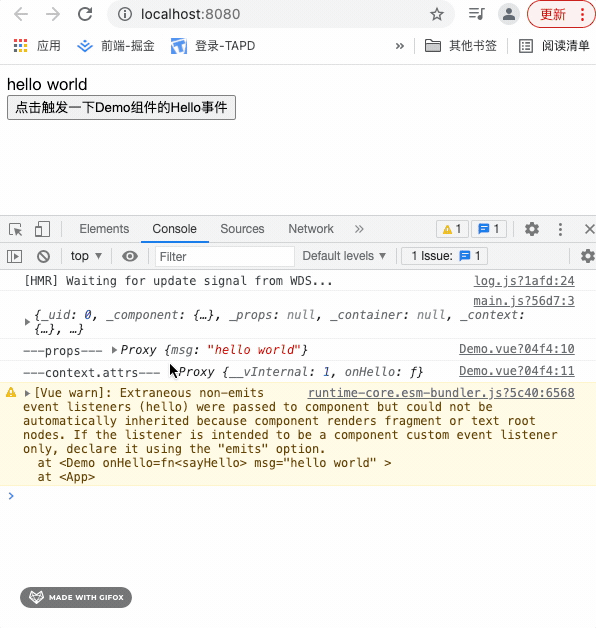
Task: Open the messages count badge in DevTools header
Action: (489, 229)
